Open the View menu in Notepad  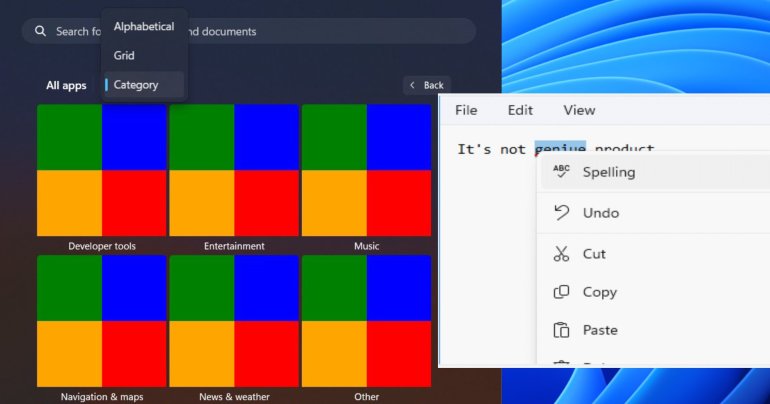click(579, 110)
